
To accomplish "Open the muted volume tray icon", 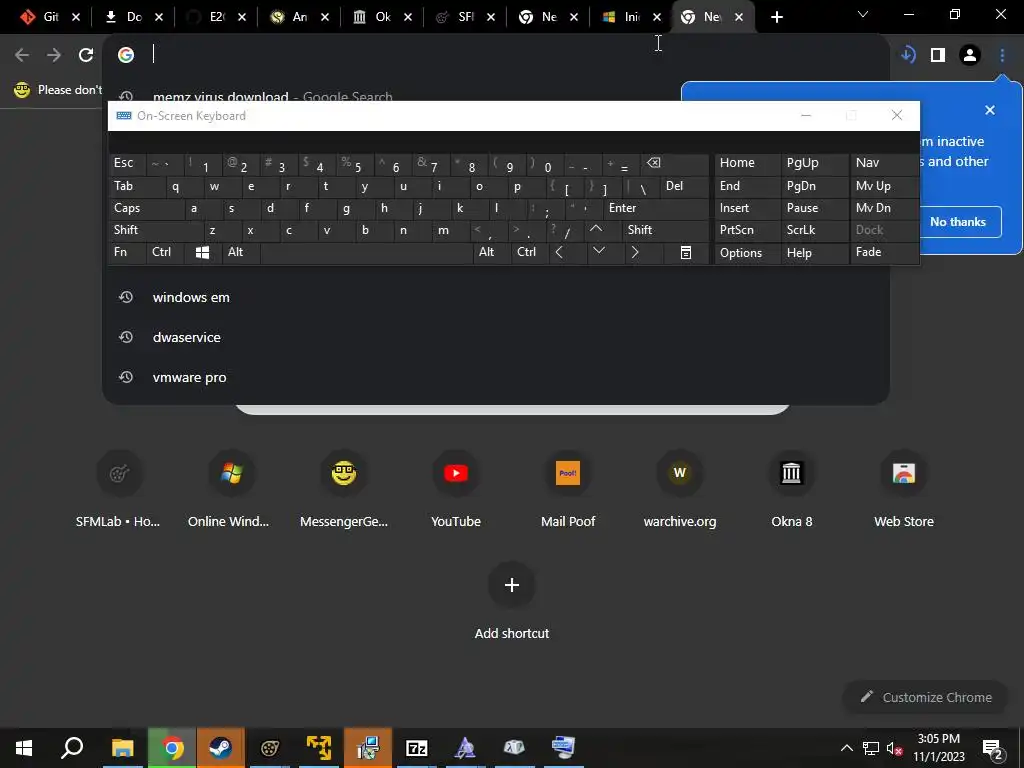I will click(x=895, y=748).
